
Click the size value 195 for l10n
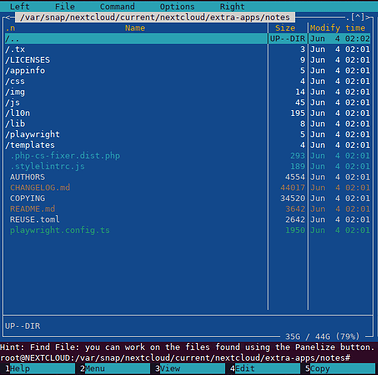coord(298,113)
